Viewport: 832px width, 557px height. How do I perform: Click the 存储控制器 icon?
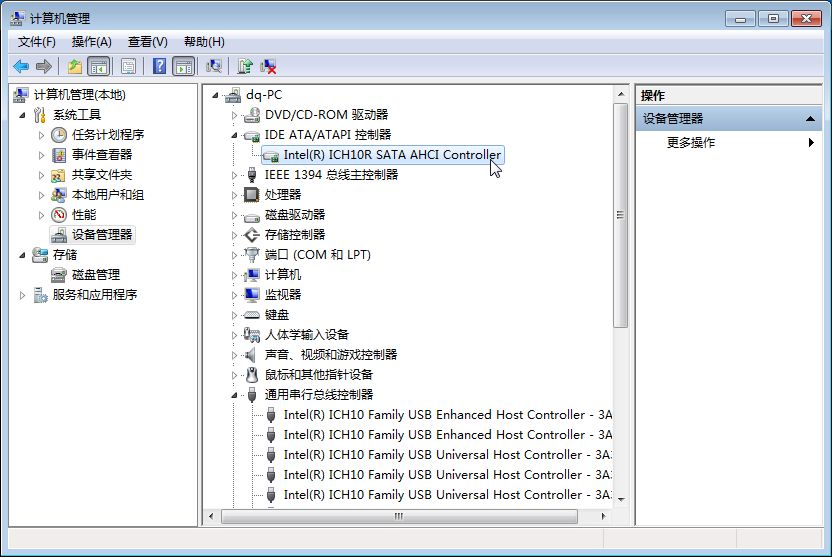tap(252, 235)
